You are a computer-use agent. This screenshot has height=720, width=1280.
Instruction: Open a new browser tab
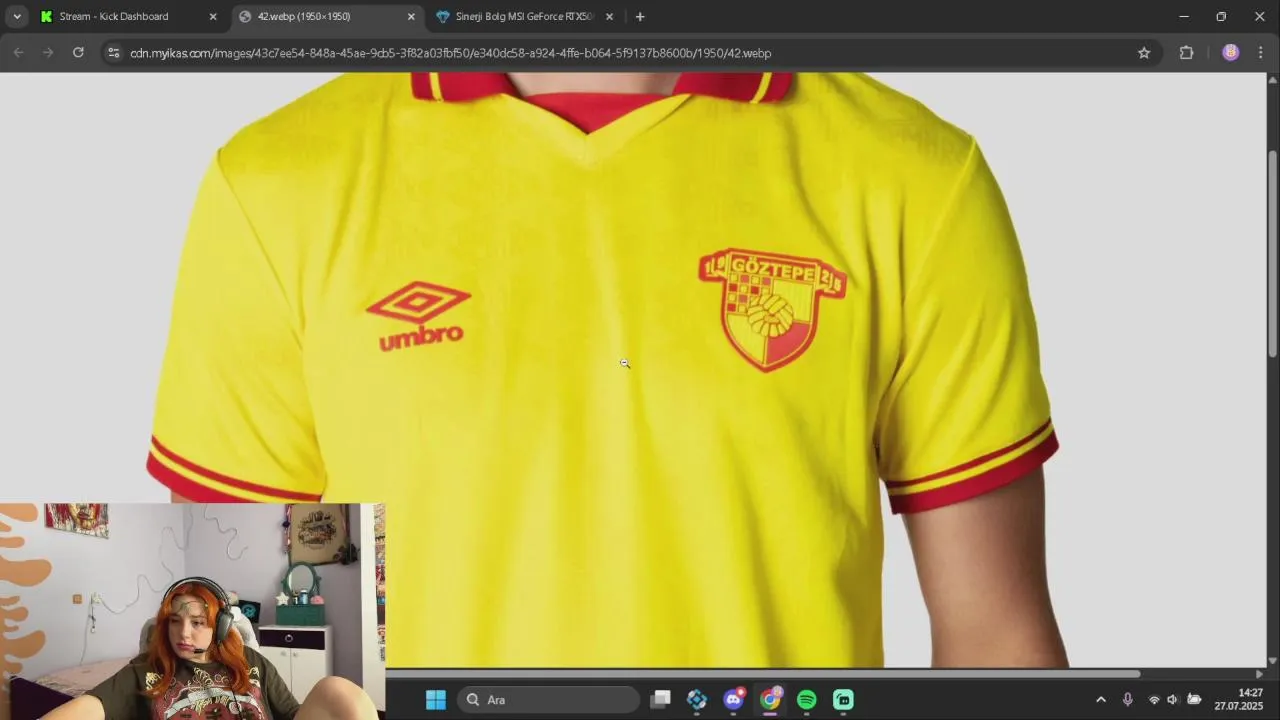click(x=640, y=17)
